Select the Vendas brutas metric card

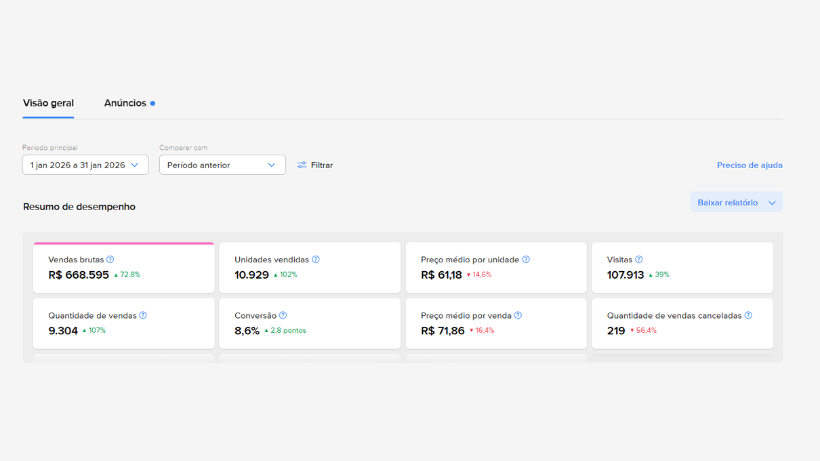click(x=123, y=267)
